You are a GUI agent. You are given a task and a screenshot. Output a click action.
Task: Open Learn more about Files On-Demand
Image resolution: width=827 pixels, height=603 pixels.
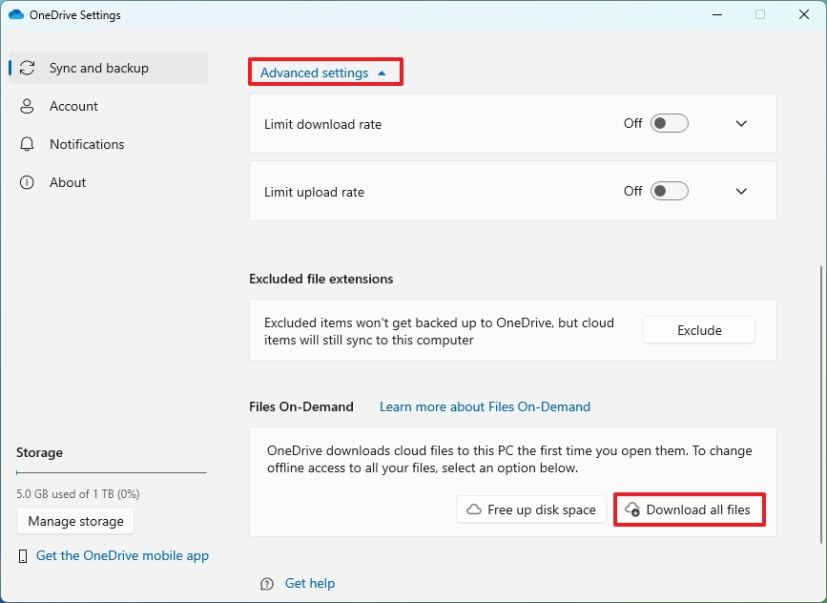pyautogui.click(x=484, y=406)
